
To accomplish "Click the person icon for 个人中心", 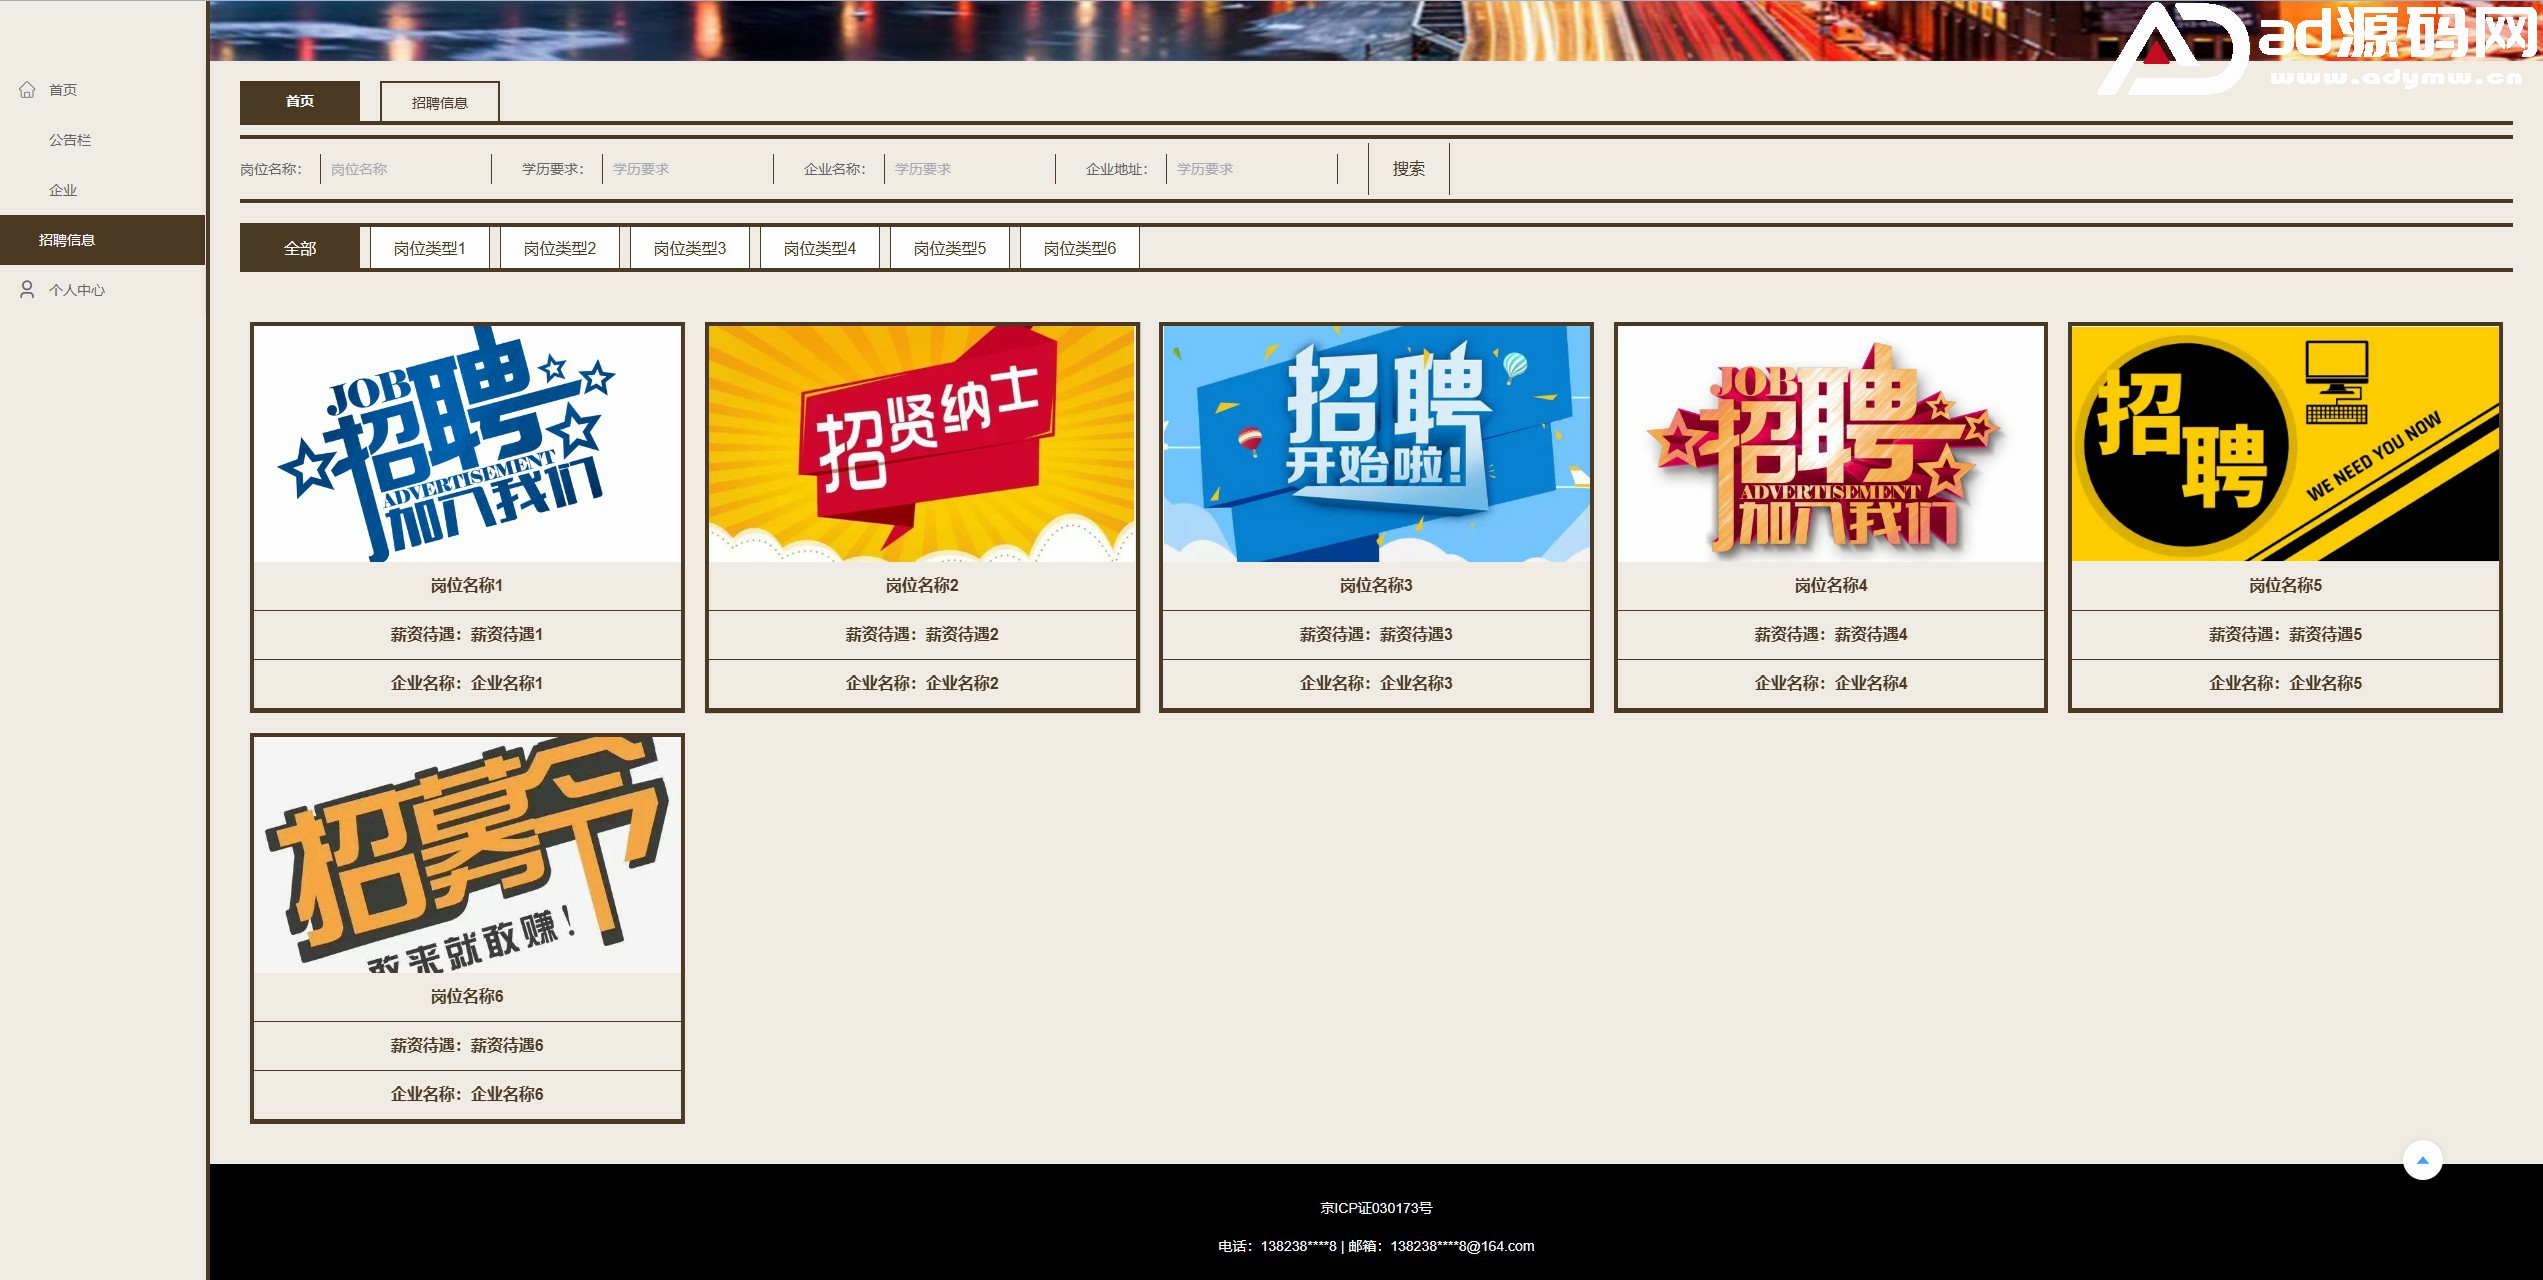I will (27, 290).
